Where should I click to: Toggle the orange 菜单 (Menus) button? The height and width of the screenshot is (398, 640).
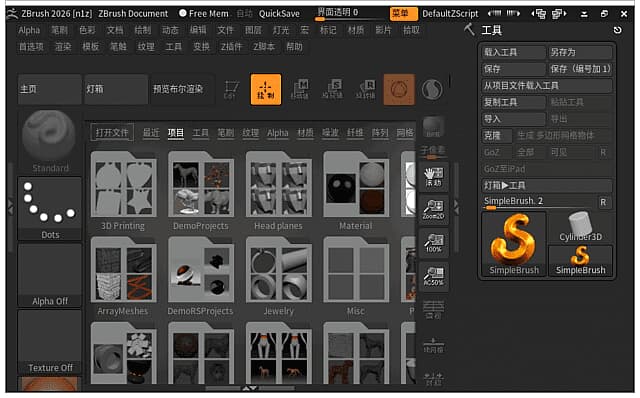(x=403, y=13)
